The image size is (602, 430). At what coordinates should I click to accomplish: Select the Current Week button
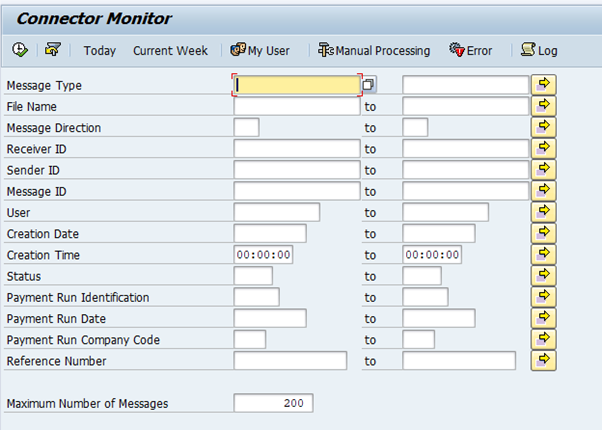(x=170, y=50)
